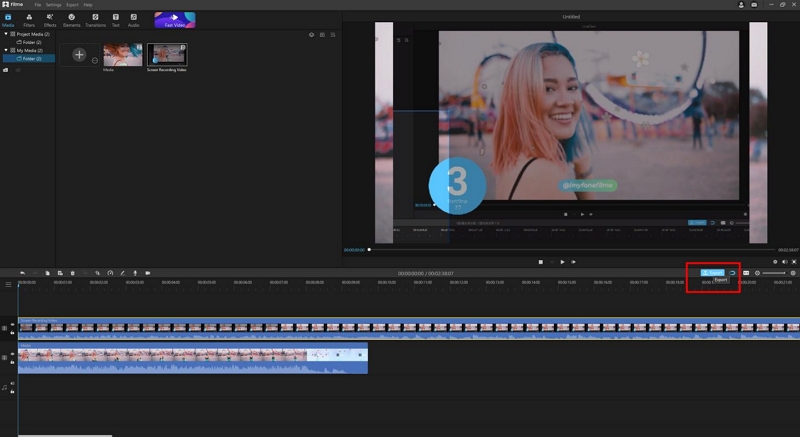
Task: Click the Paste icon in timeline toolbar
Action: click(x=60, y=273)
